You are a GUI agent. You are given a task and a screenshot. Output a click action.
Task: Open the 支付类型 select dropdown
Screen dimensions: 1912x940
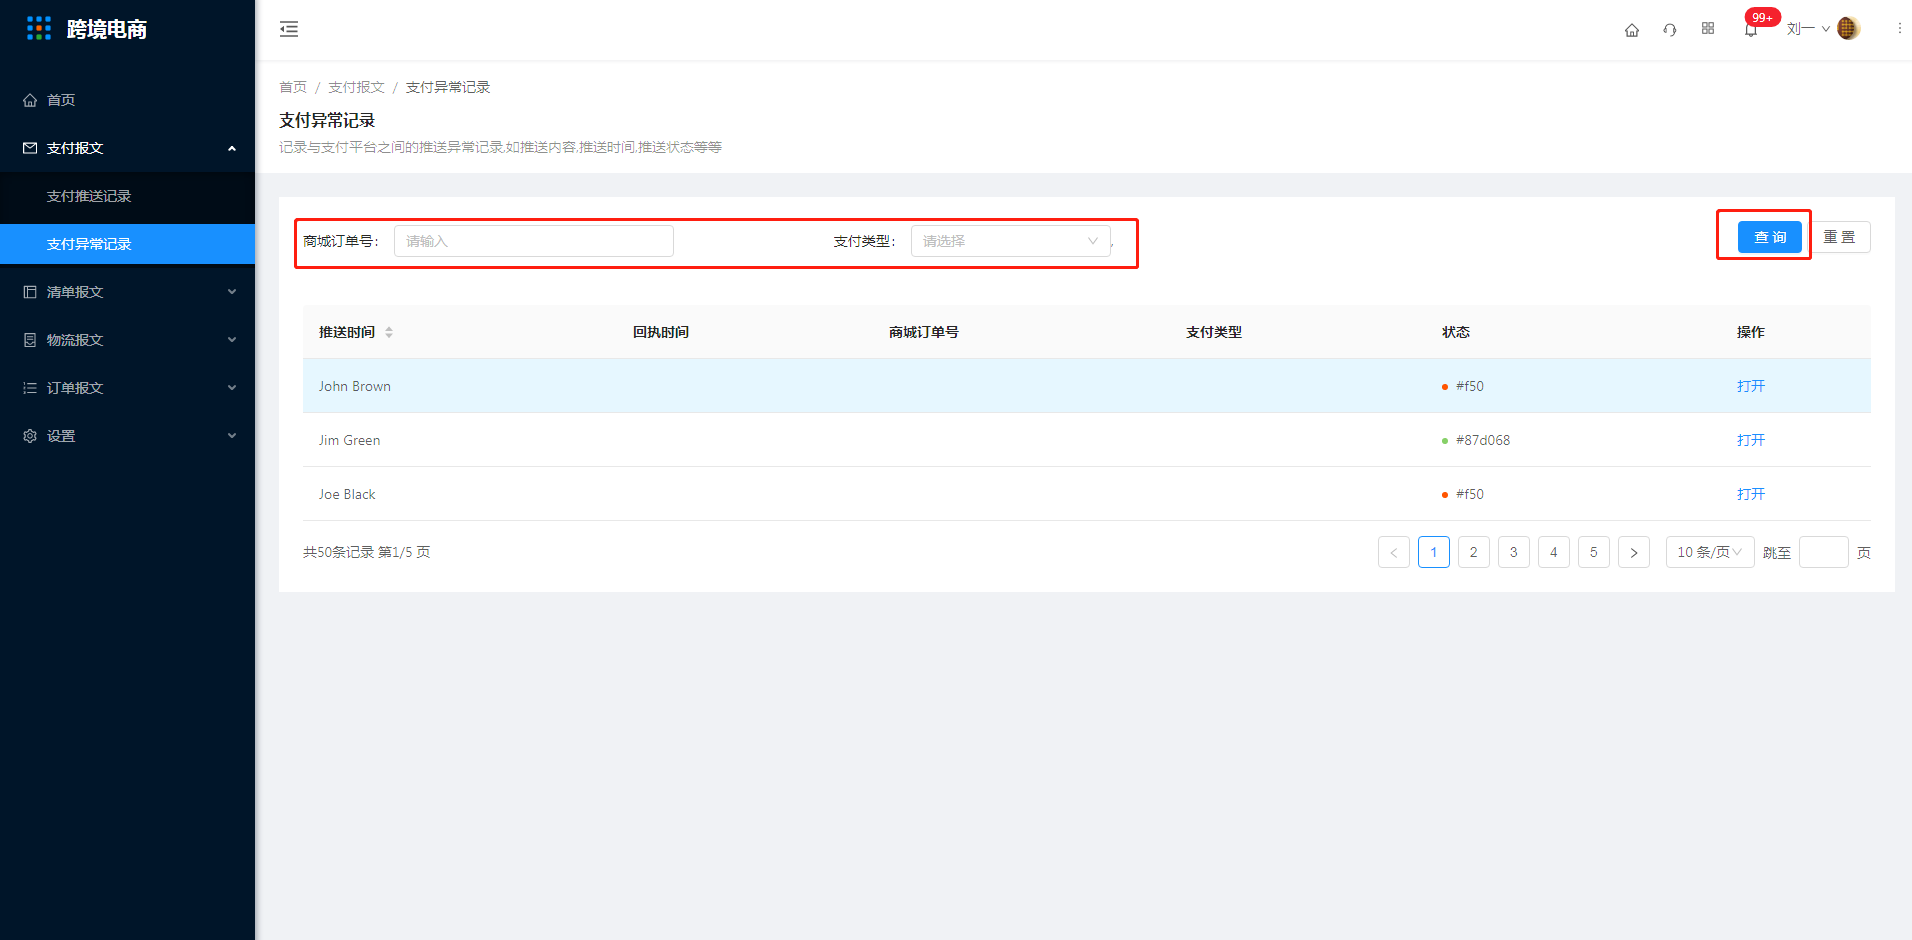pos(1010,241)
